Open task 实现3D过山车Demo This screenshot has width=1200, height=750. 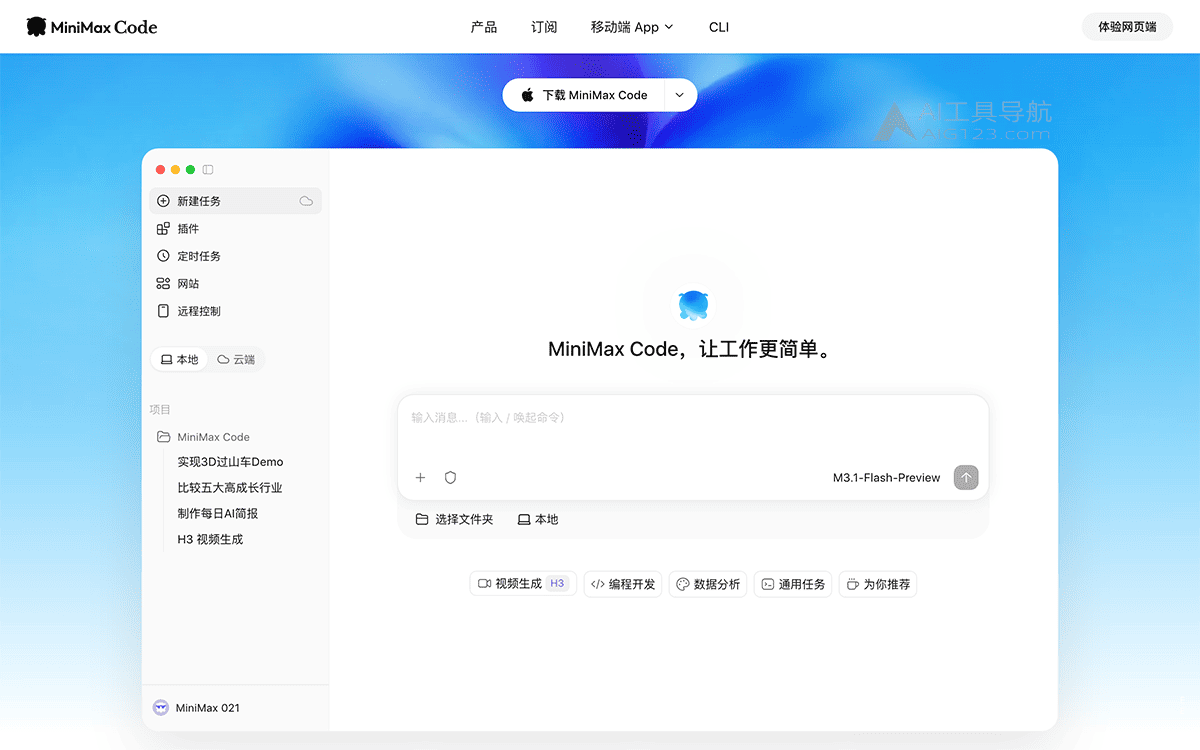230,462
